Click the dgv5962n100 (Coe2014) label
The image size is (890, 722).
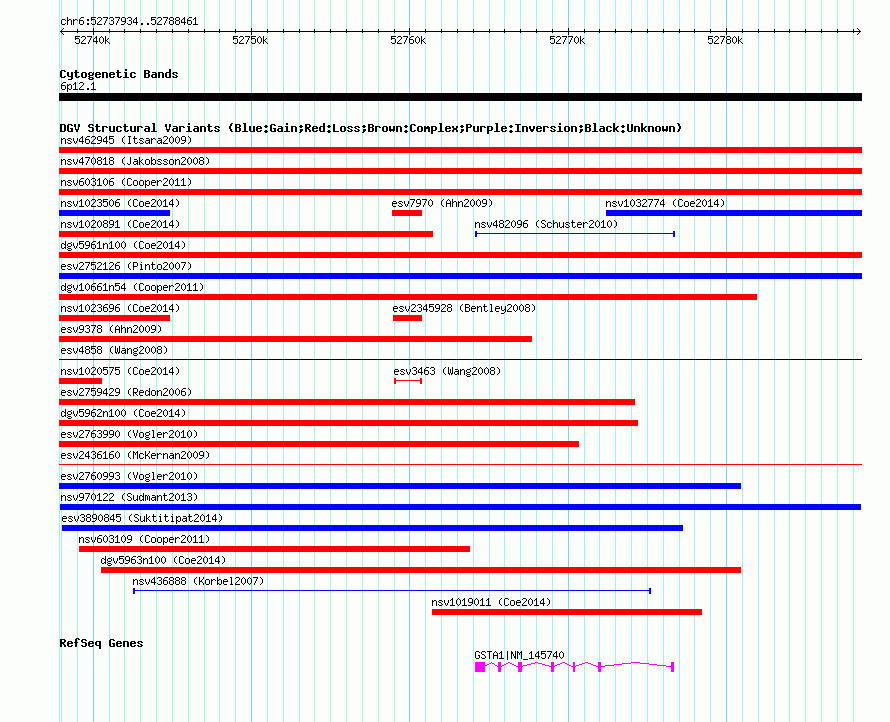pos(123,413)
